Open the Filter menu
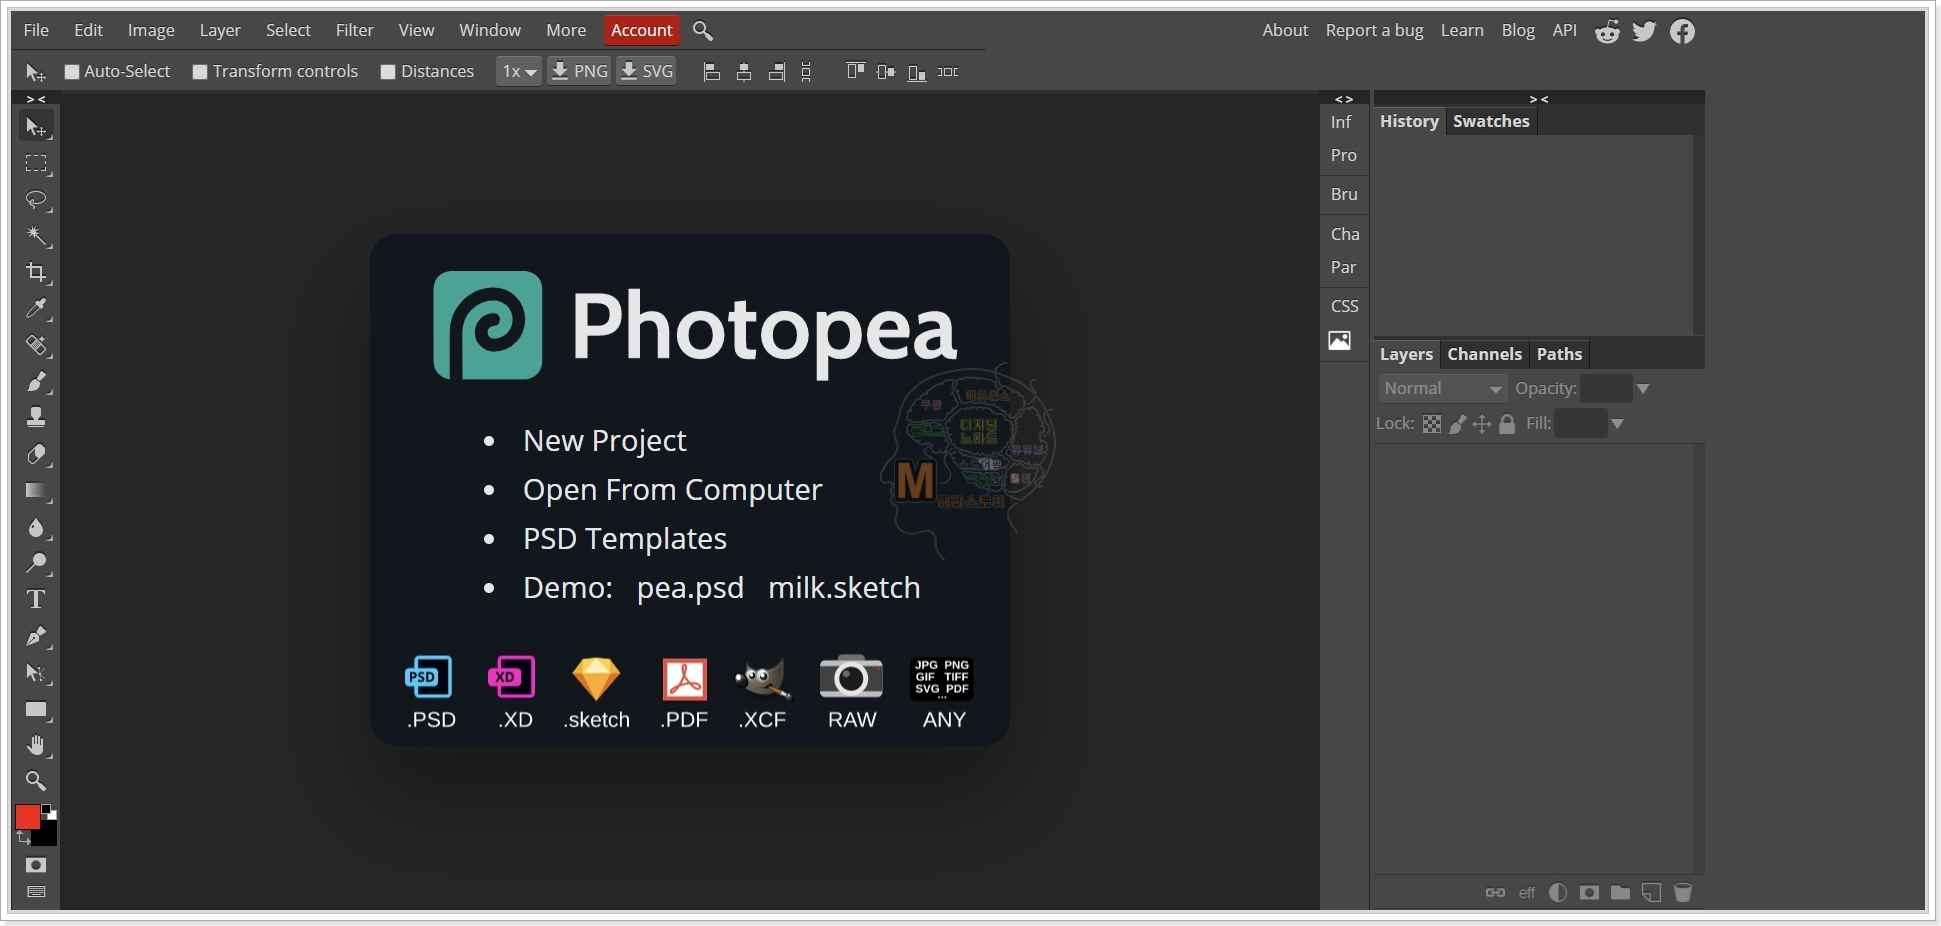 coord(354,31)
